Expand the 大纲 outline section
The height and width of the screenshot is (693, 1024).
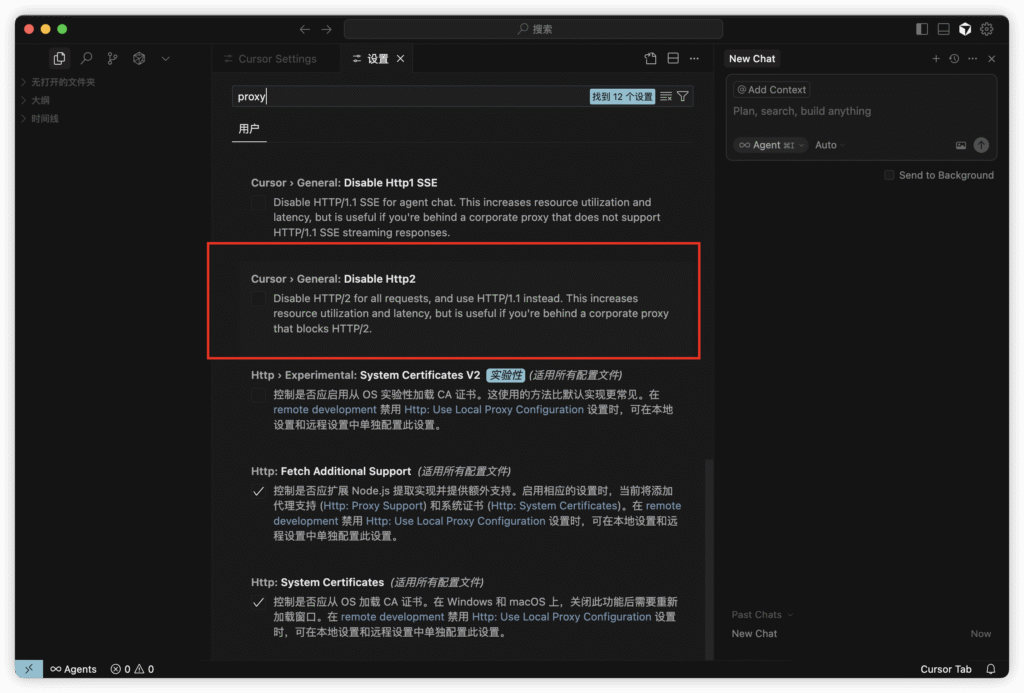click(x=40, y=100)
